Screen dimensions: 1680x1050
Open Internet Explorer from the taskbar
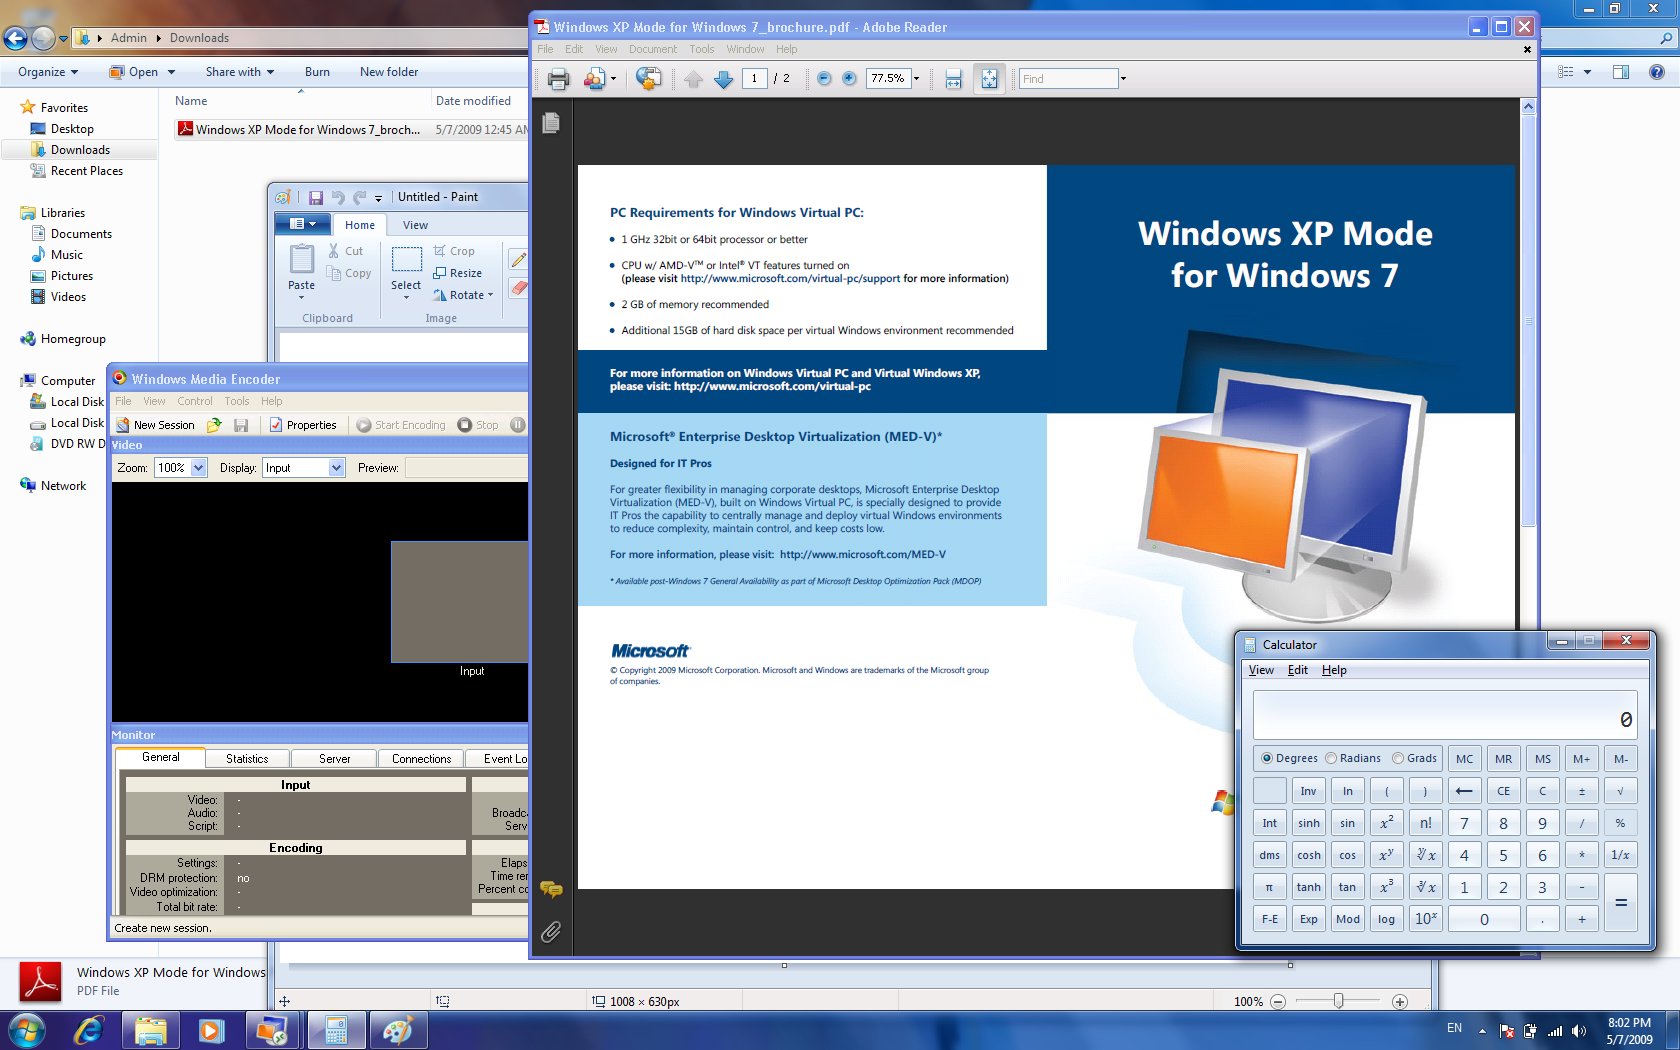pyautogui.click(x=89, y=1030)
